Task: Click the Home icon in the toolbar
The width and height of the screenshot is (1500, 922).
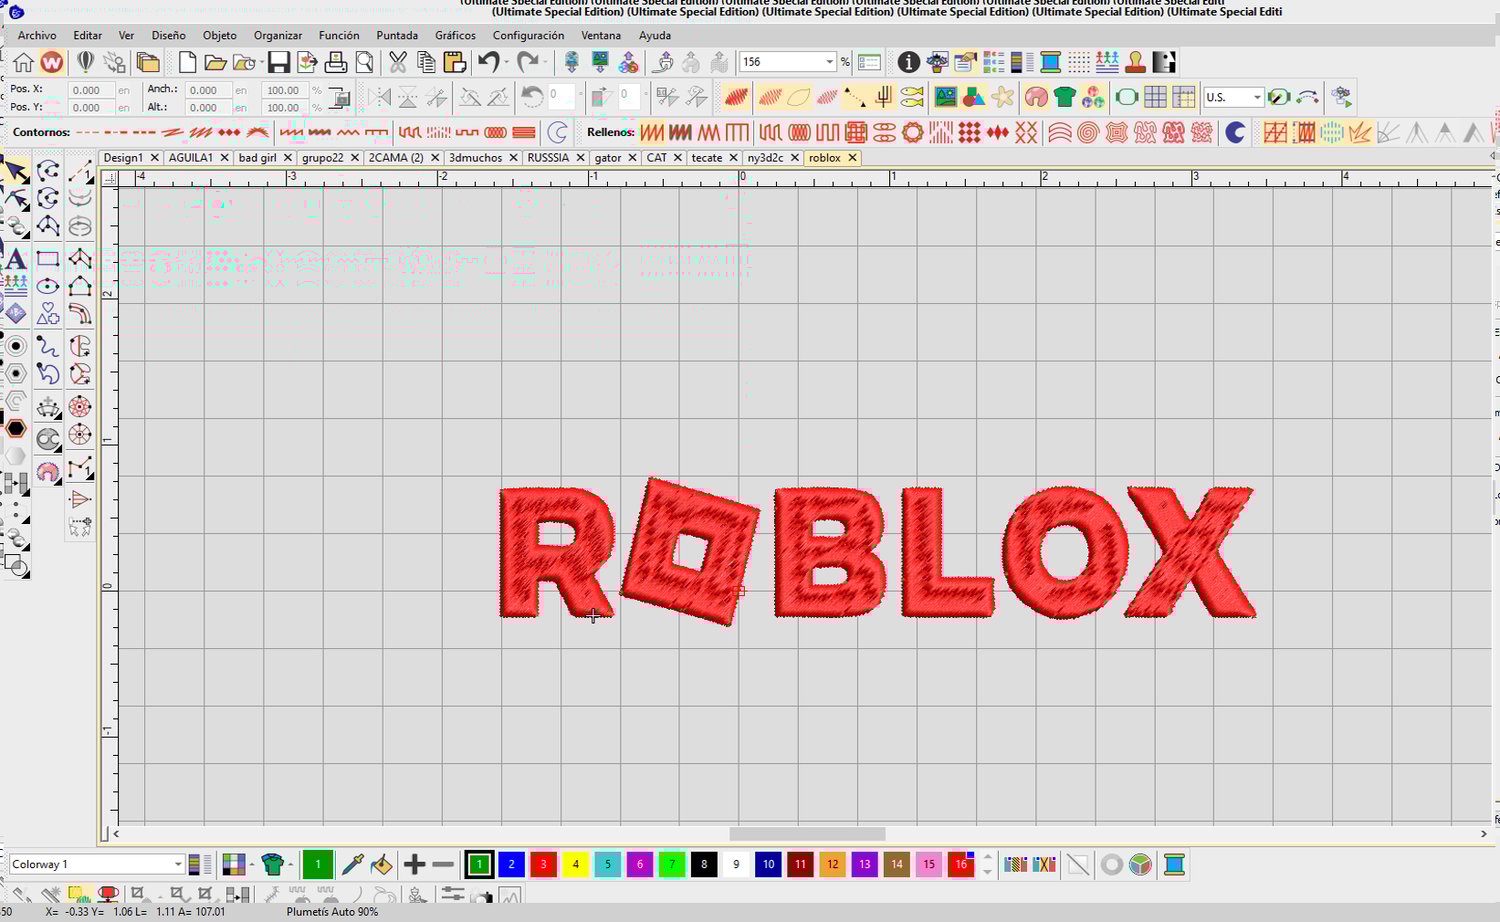Action: point(23,63)
